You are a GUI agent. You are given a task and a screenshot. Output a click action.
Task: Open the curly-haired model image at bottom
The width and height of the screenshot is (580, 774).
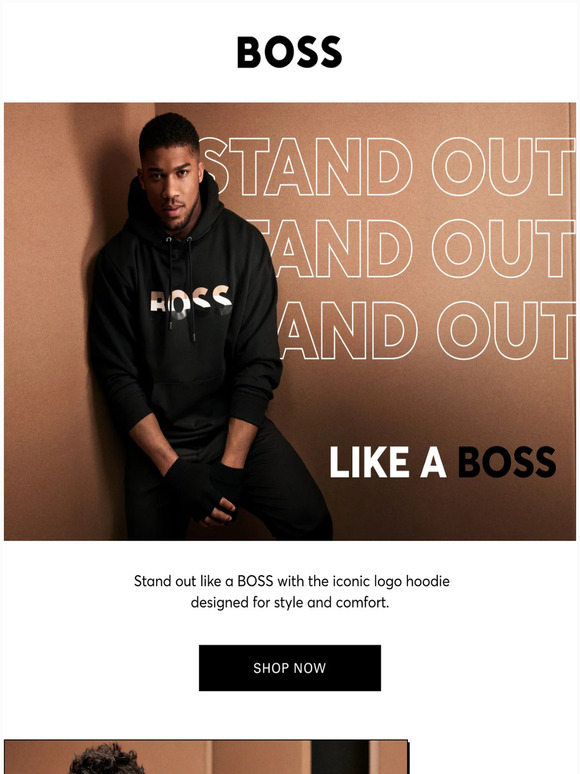[206, 757]
